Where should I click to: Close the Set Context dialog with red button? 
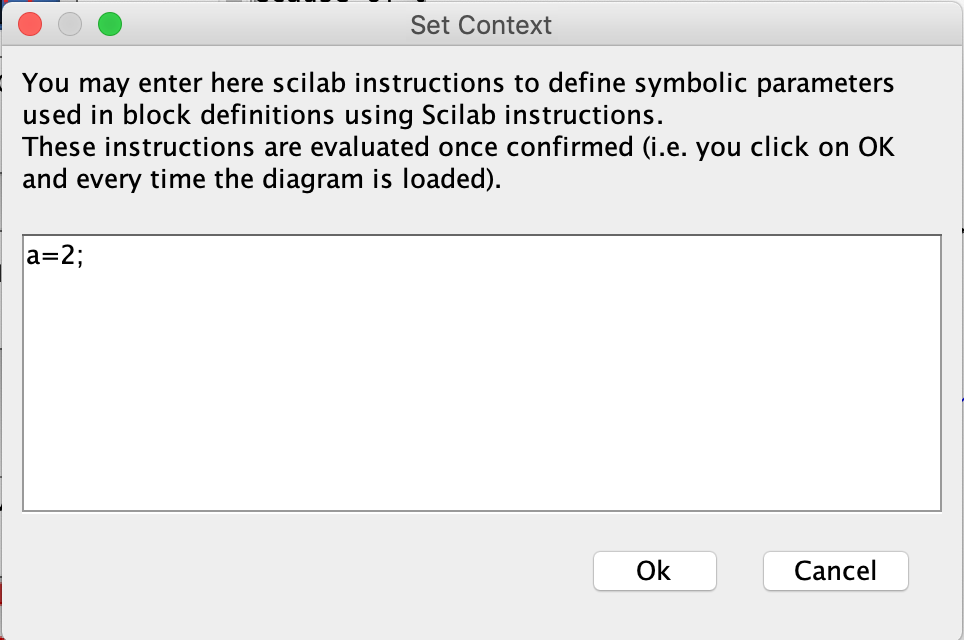(x=30, y=25)
